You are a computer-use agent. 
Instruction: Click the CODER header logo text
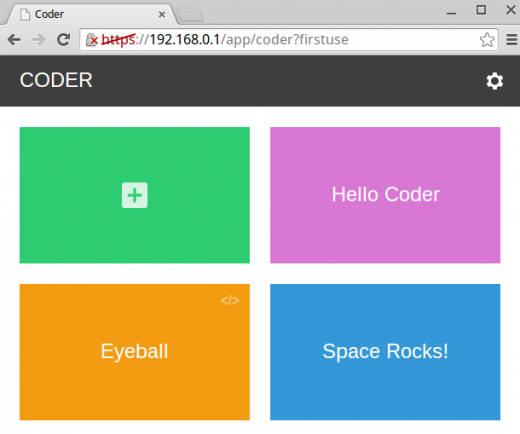(x=56, y=80)
